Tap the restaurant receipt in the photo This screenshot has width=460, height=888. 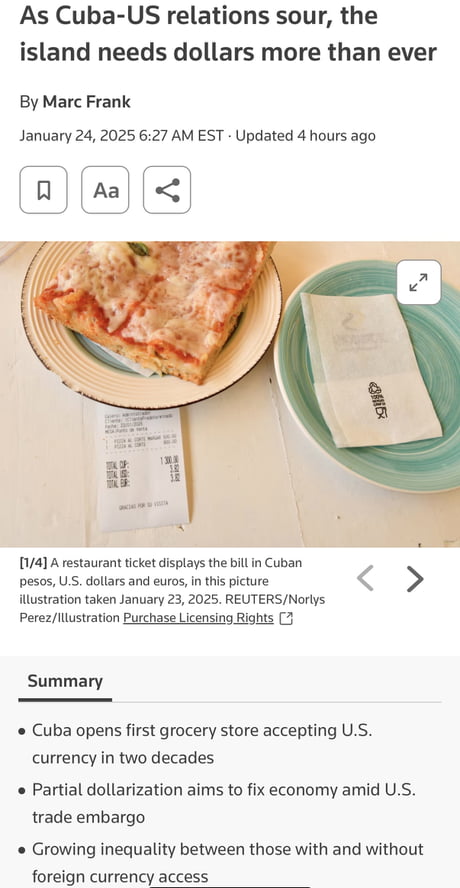pos(142,464)
